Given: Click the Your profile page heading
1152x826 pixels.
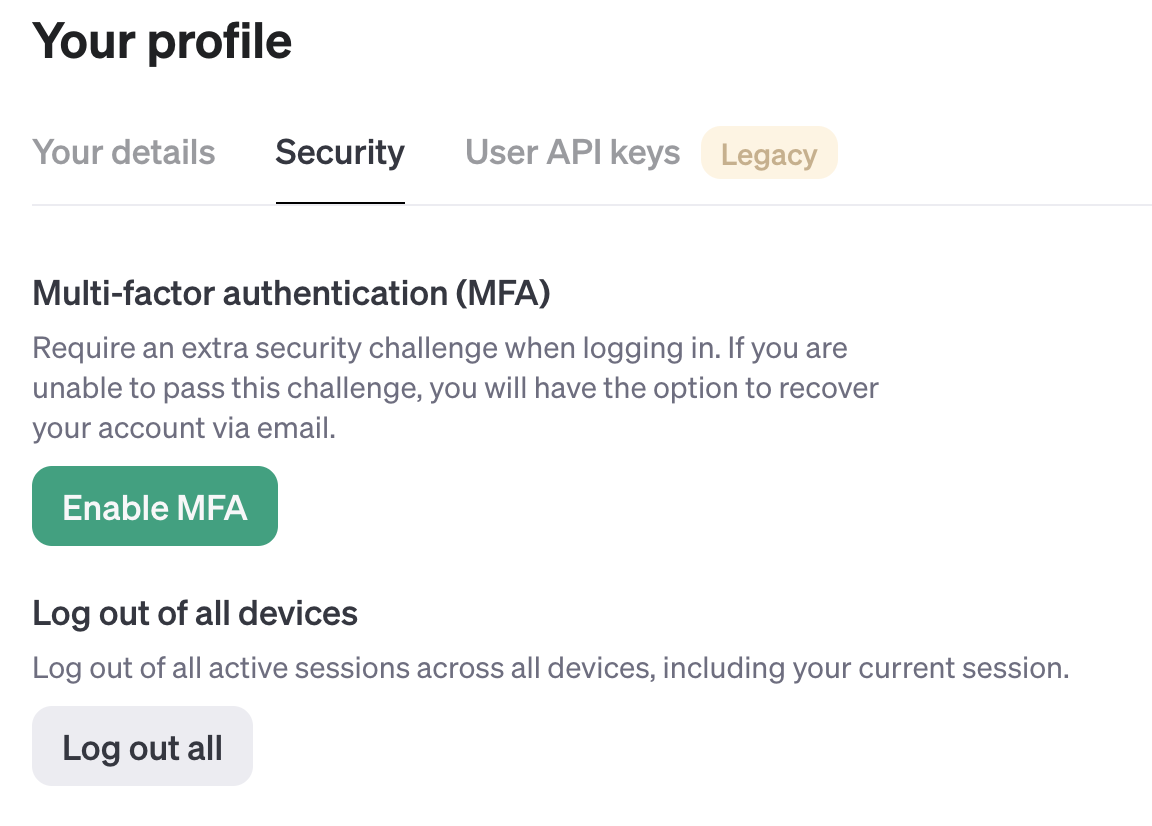Looking at the screenshot, I should 162,41.
